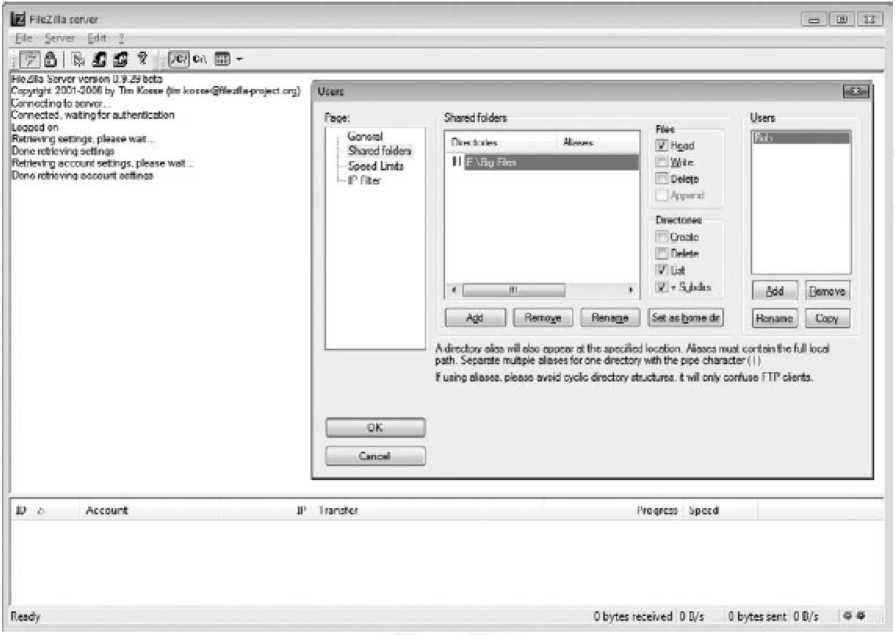The width and height of the screenshot is (895, 635).
Task: Open the ? help menu
Action: [121, 38]
